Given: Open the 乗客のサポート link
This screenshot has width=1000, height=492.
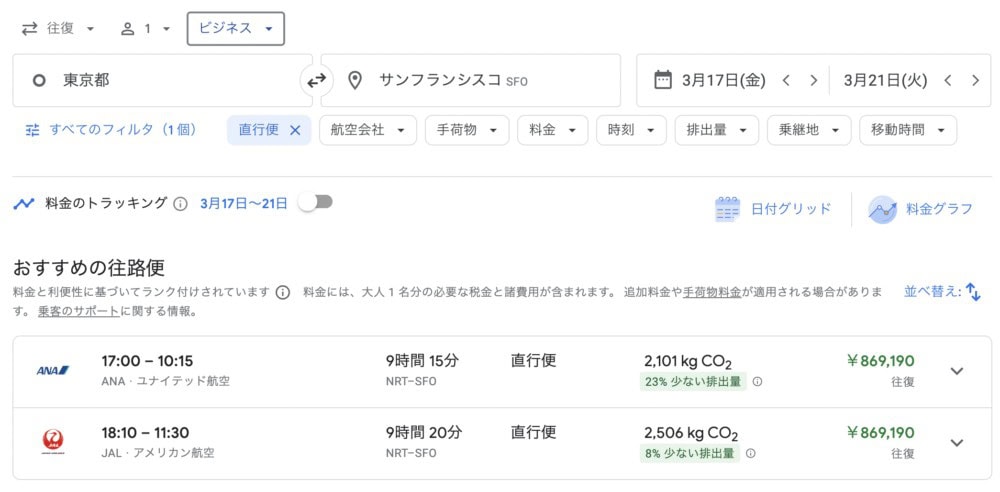Looking at the screenshot, I should click(x=78, y=313).
